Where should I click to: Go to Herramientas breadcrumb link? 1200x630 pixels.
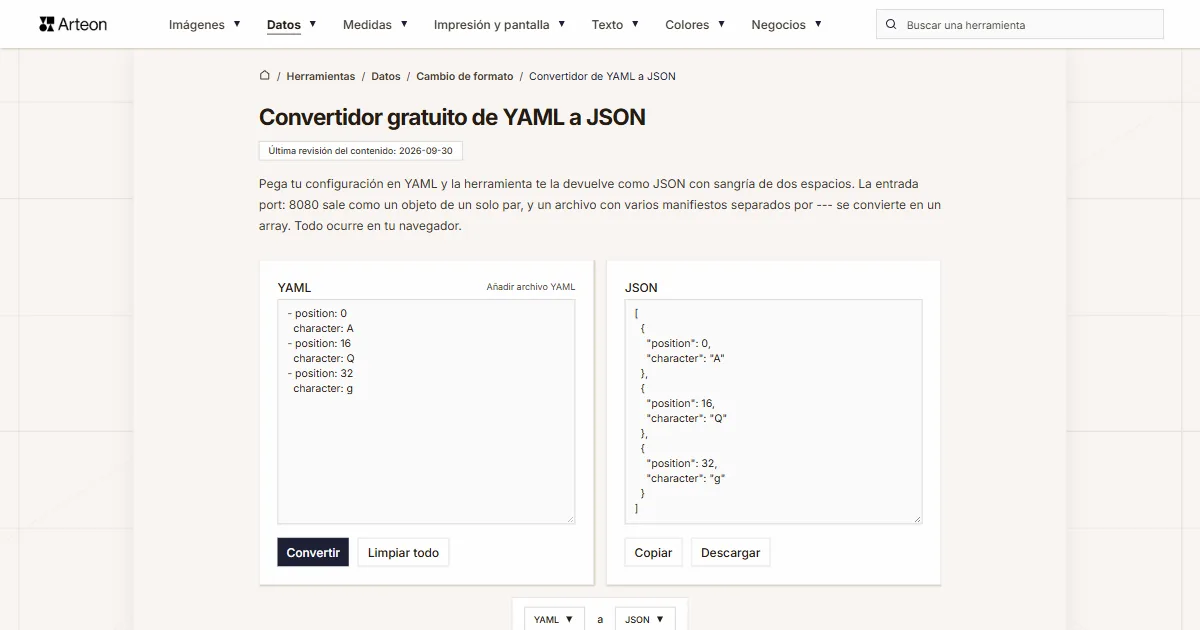[320, 76]
